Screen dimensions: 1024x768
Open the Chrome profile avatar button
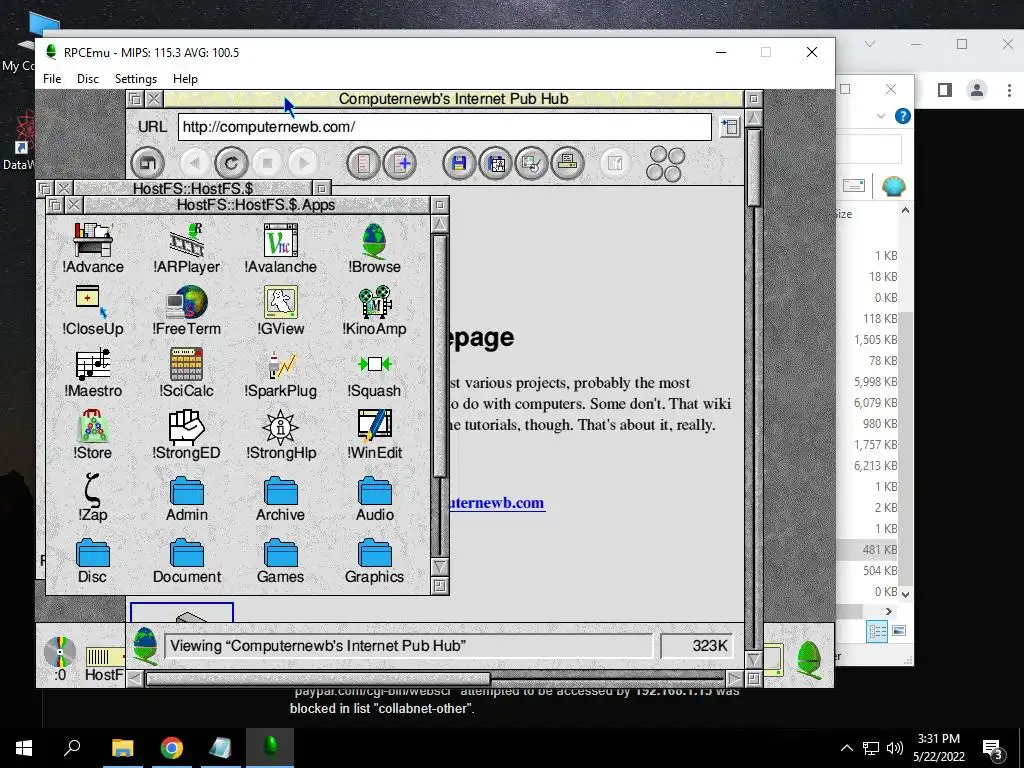pyautogui.click(x=977, y=89)
